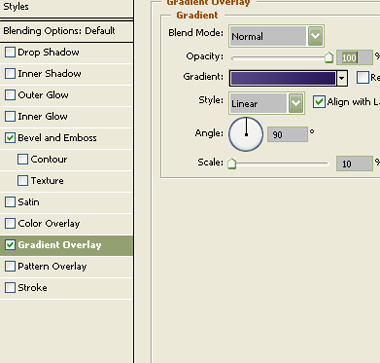
Task: Select the Gradient Overlay row label
Action: point(59,245)
